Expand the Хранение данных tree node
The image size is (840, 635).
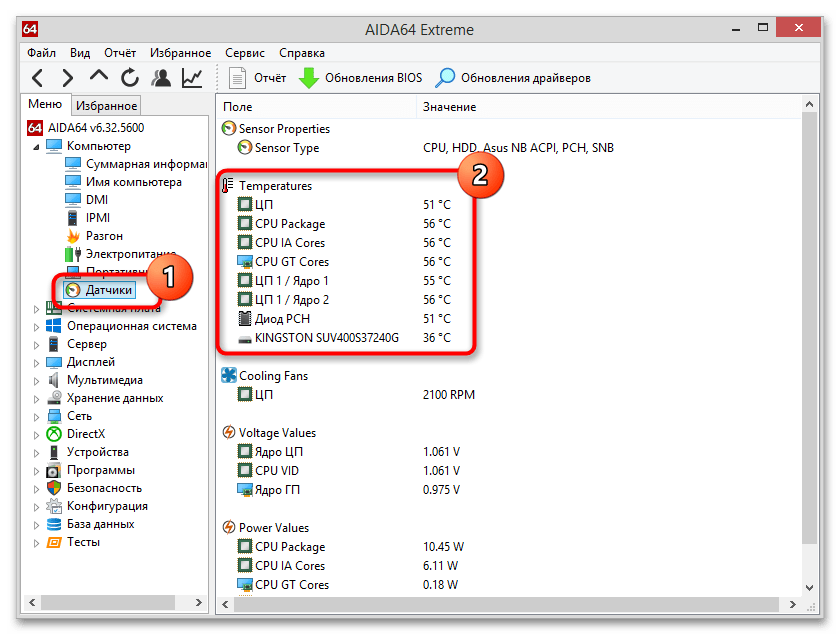[x=36, y=399]
